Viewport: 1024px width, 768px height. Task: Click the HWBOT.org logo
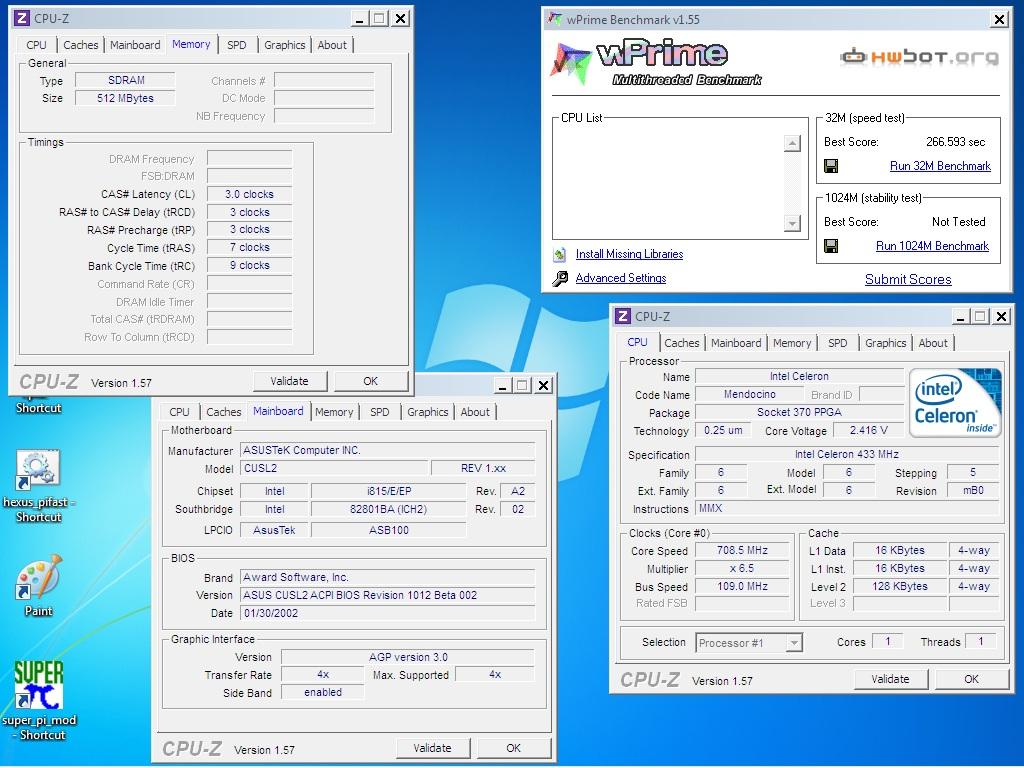point(919,57)
